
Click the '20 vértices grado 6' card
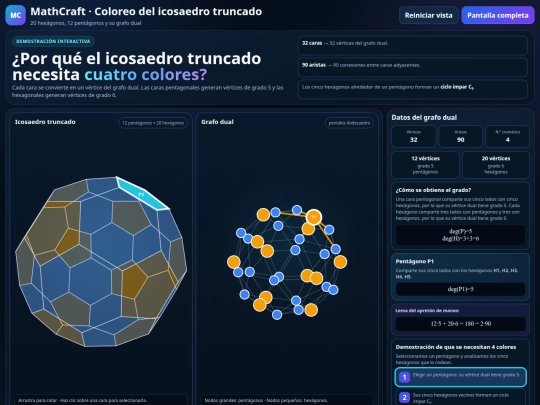[x=496, y=165]
